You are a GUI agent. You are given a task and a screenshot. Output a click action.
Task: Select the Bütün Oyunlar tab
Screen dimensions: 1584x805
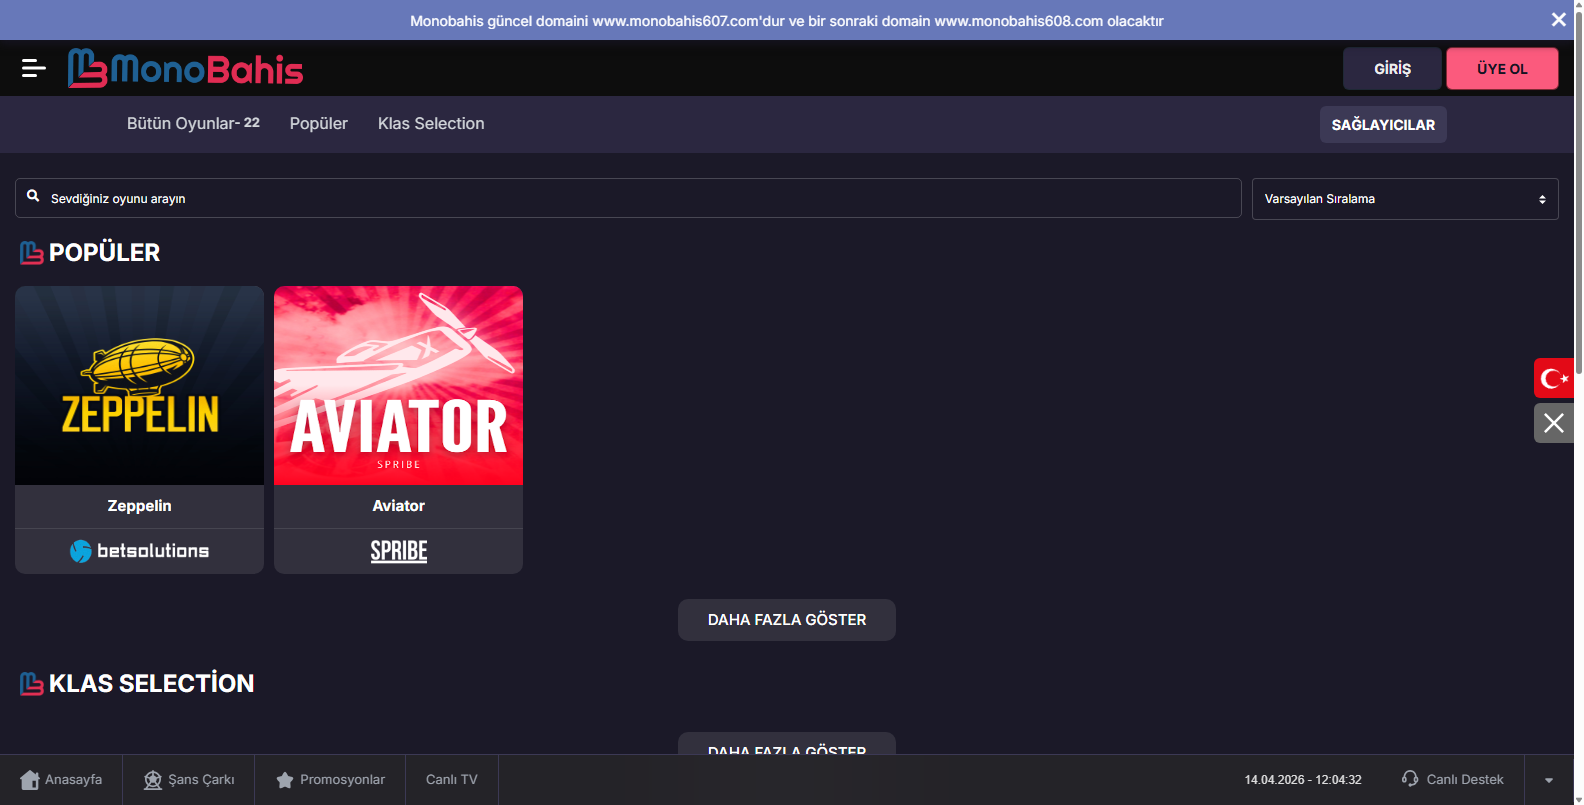pos(193,123)
